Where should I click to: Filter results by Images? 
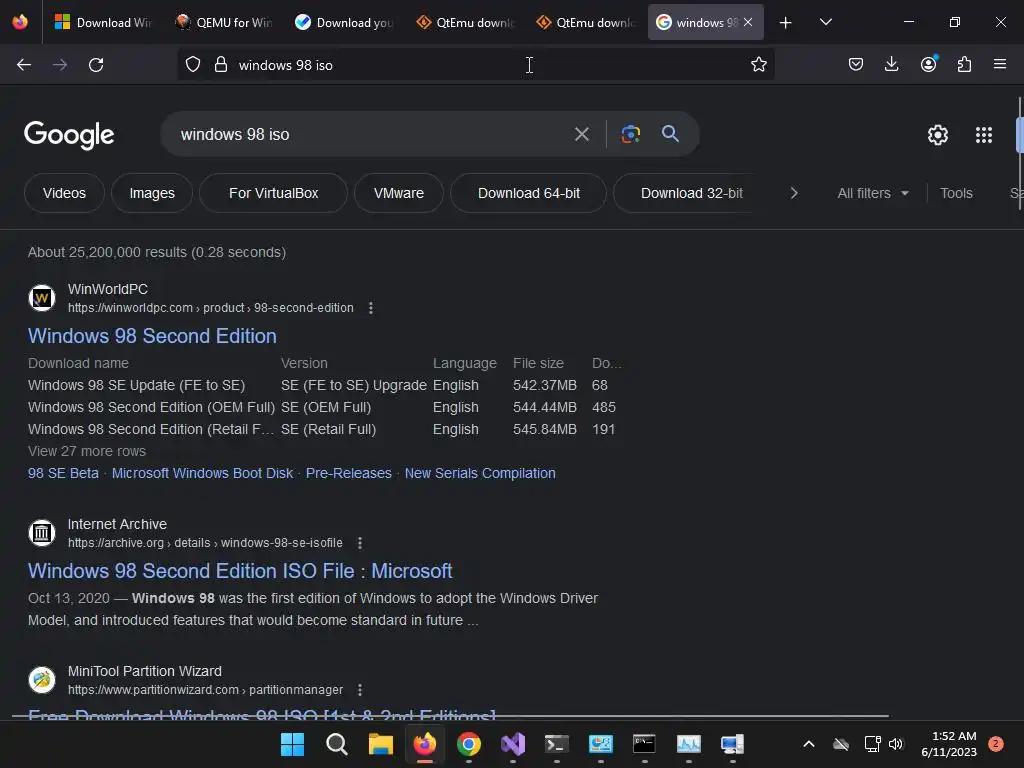[152, 193]
